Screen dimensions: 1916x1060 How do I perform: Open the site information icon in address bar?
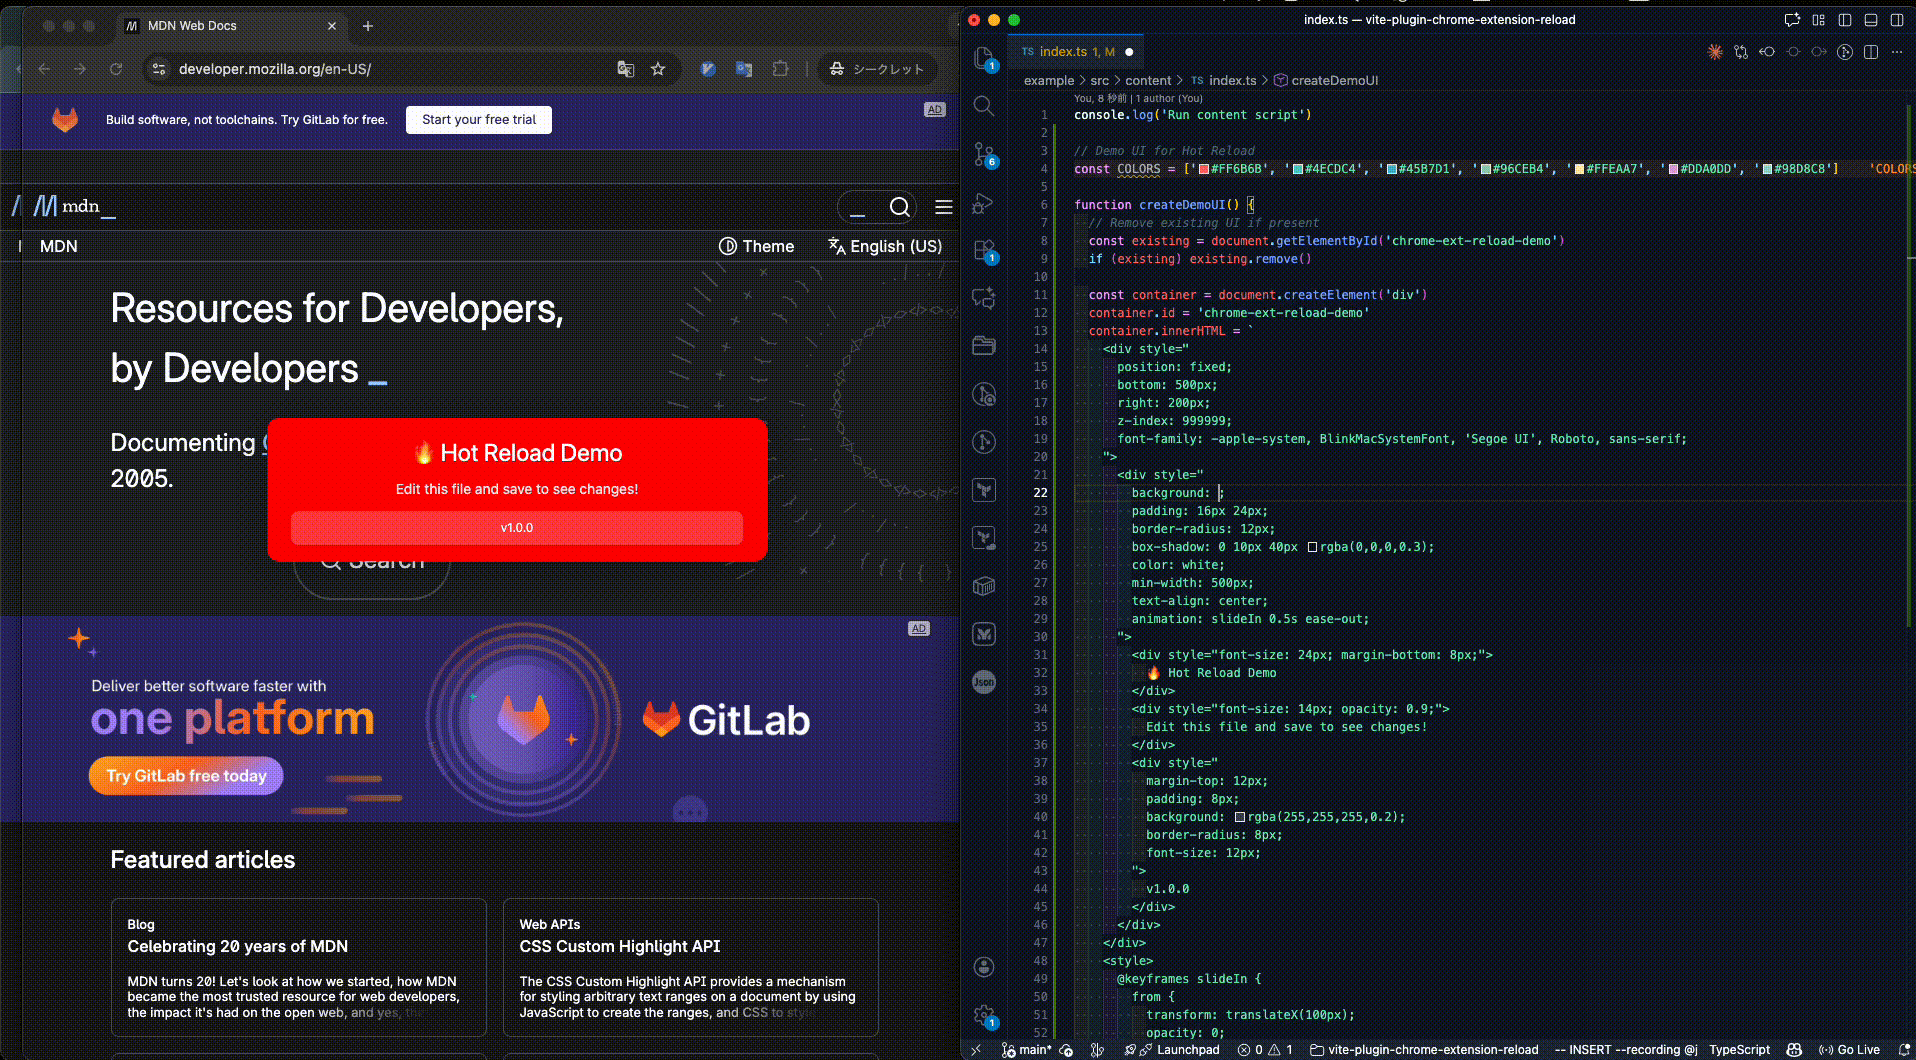pos(158,69)
